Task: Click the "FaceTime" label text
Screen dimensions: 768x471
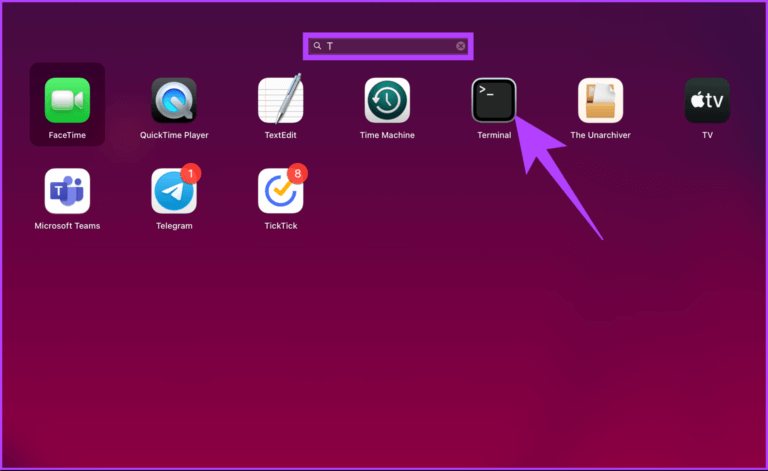Action: point(67,135)
